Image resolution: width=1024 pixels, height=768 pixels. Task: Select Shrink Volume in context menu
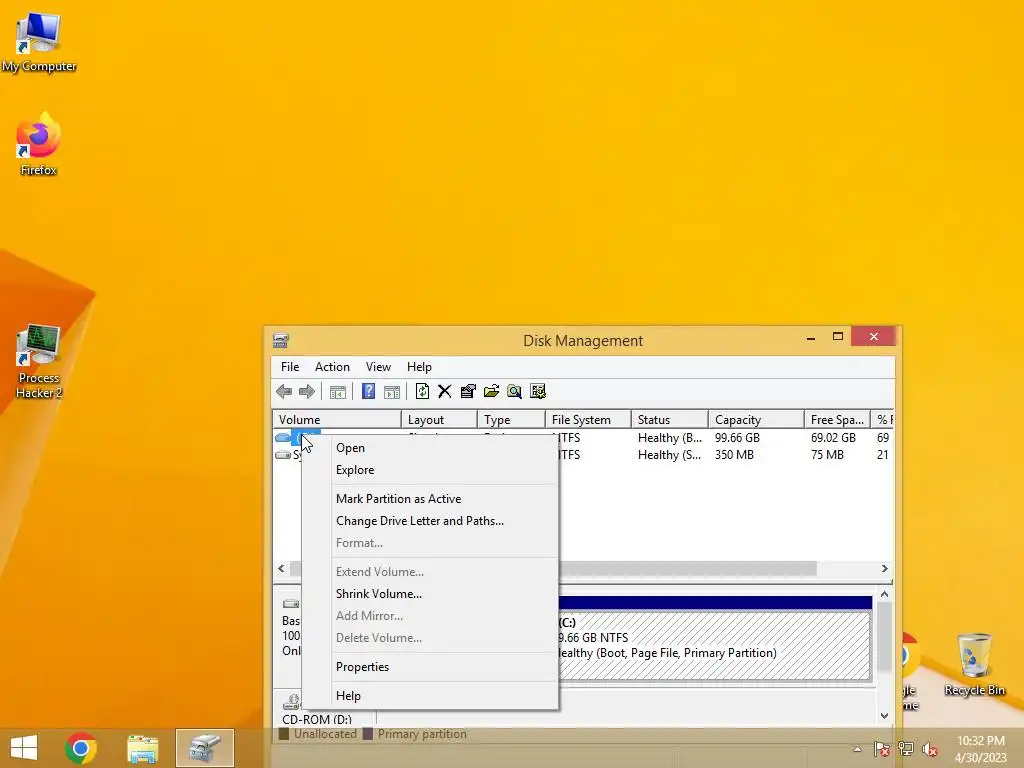coord(431,594)
